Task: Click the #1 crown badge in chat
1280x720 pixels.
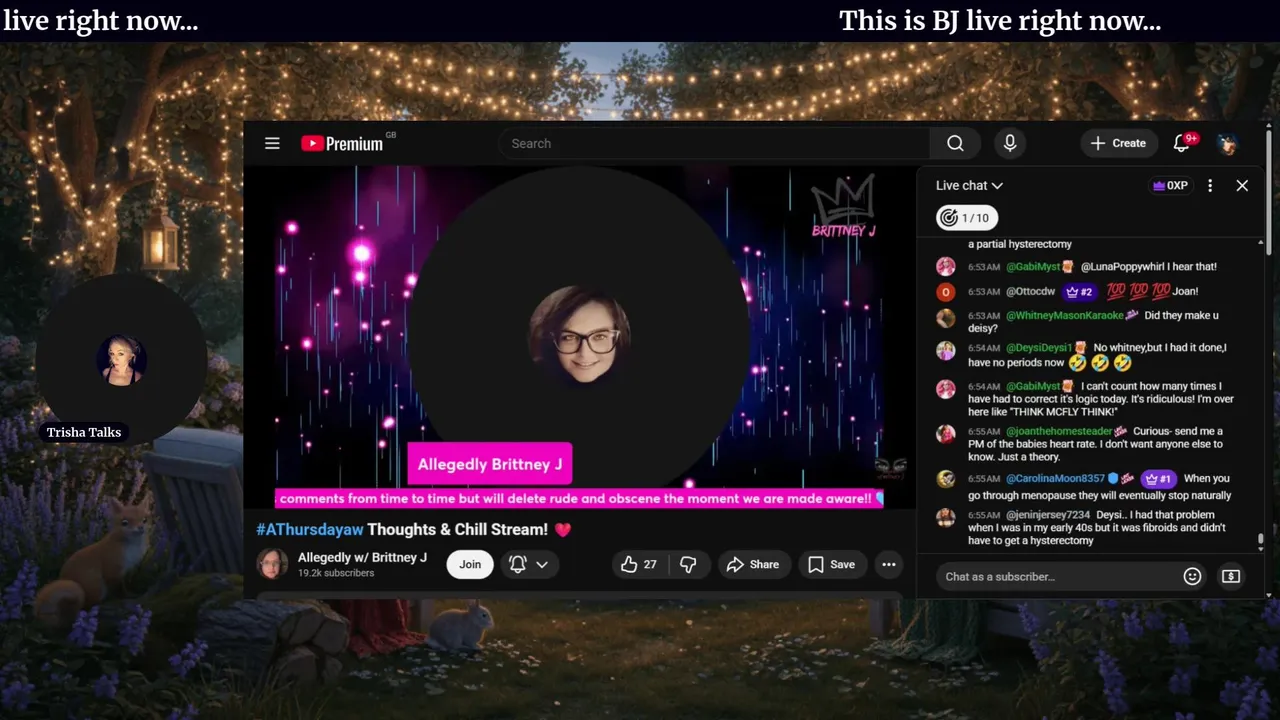Action: coord(1158,479)
